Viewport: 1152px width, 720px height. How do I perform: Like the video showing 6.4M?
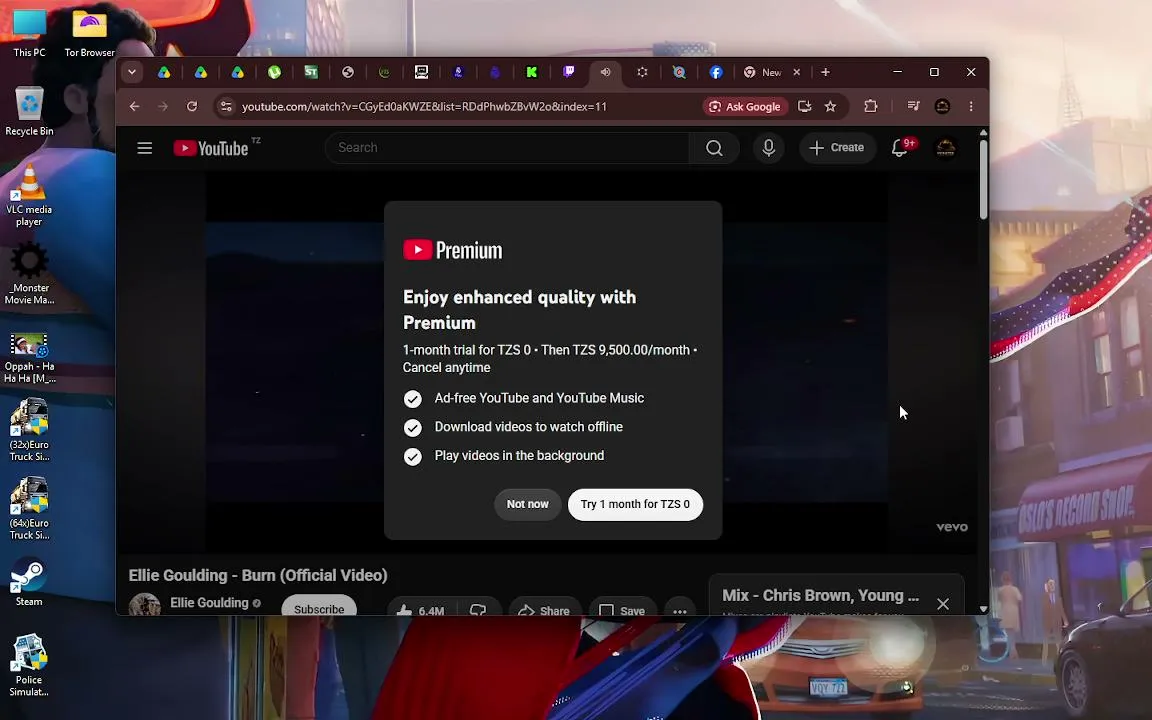[421, 610]
